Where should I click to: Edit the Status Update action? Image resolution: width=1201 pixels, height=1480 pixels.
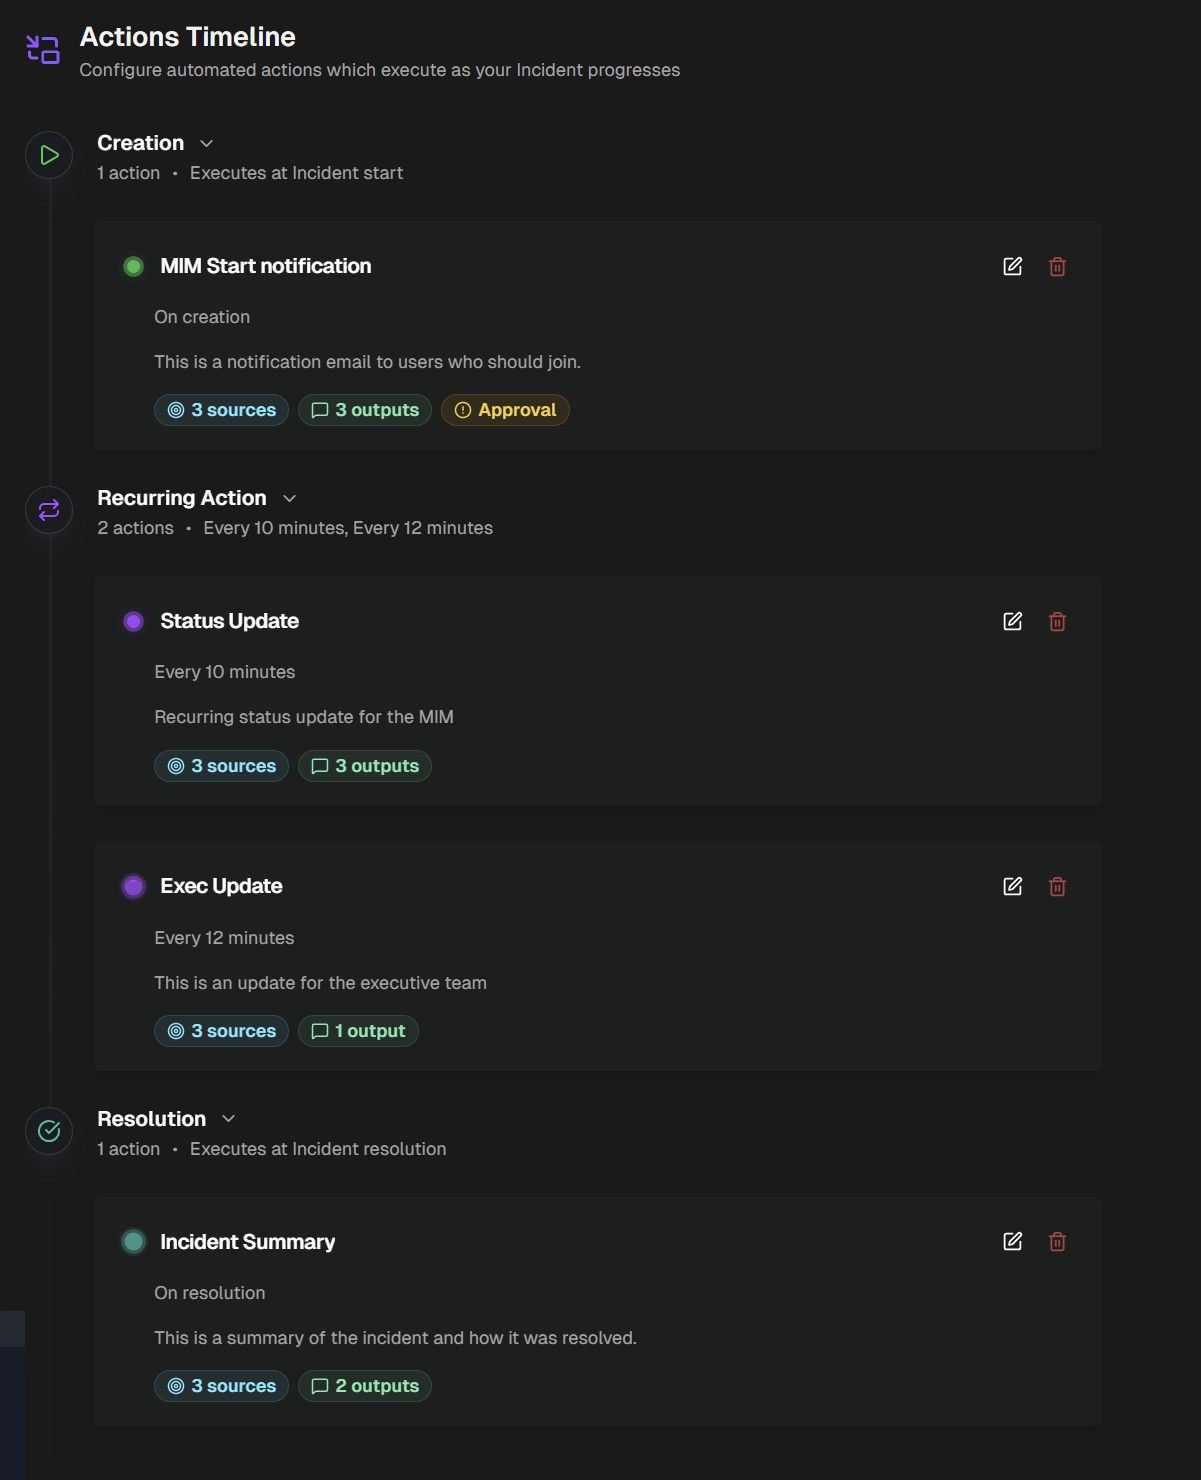point(1012,621)
